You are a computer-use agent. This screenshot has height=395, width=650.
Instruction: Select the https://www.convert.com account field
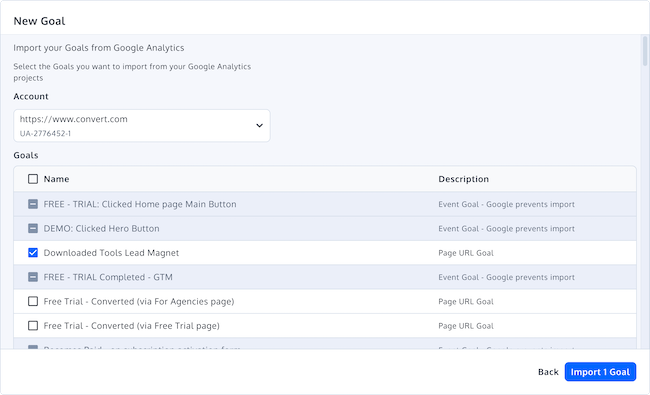[x=142, y=126]
